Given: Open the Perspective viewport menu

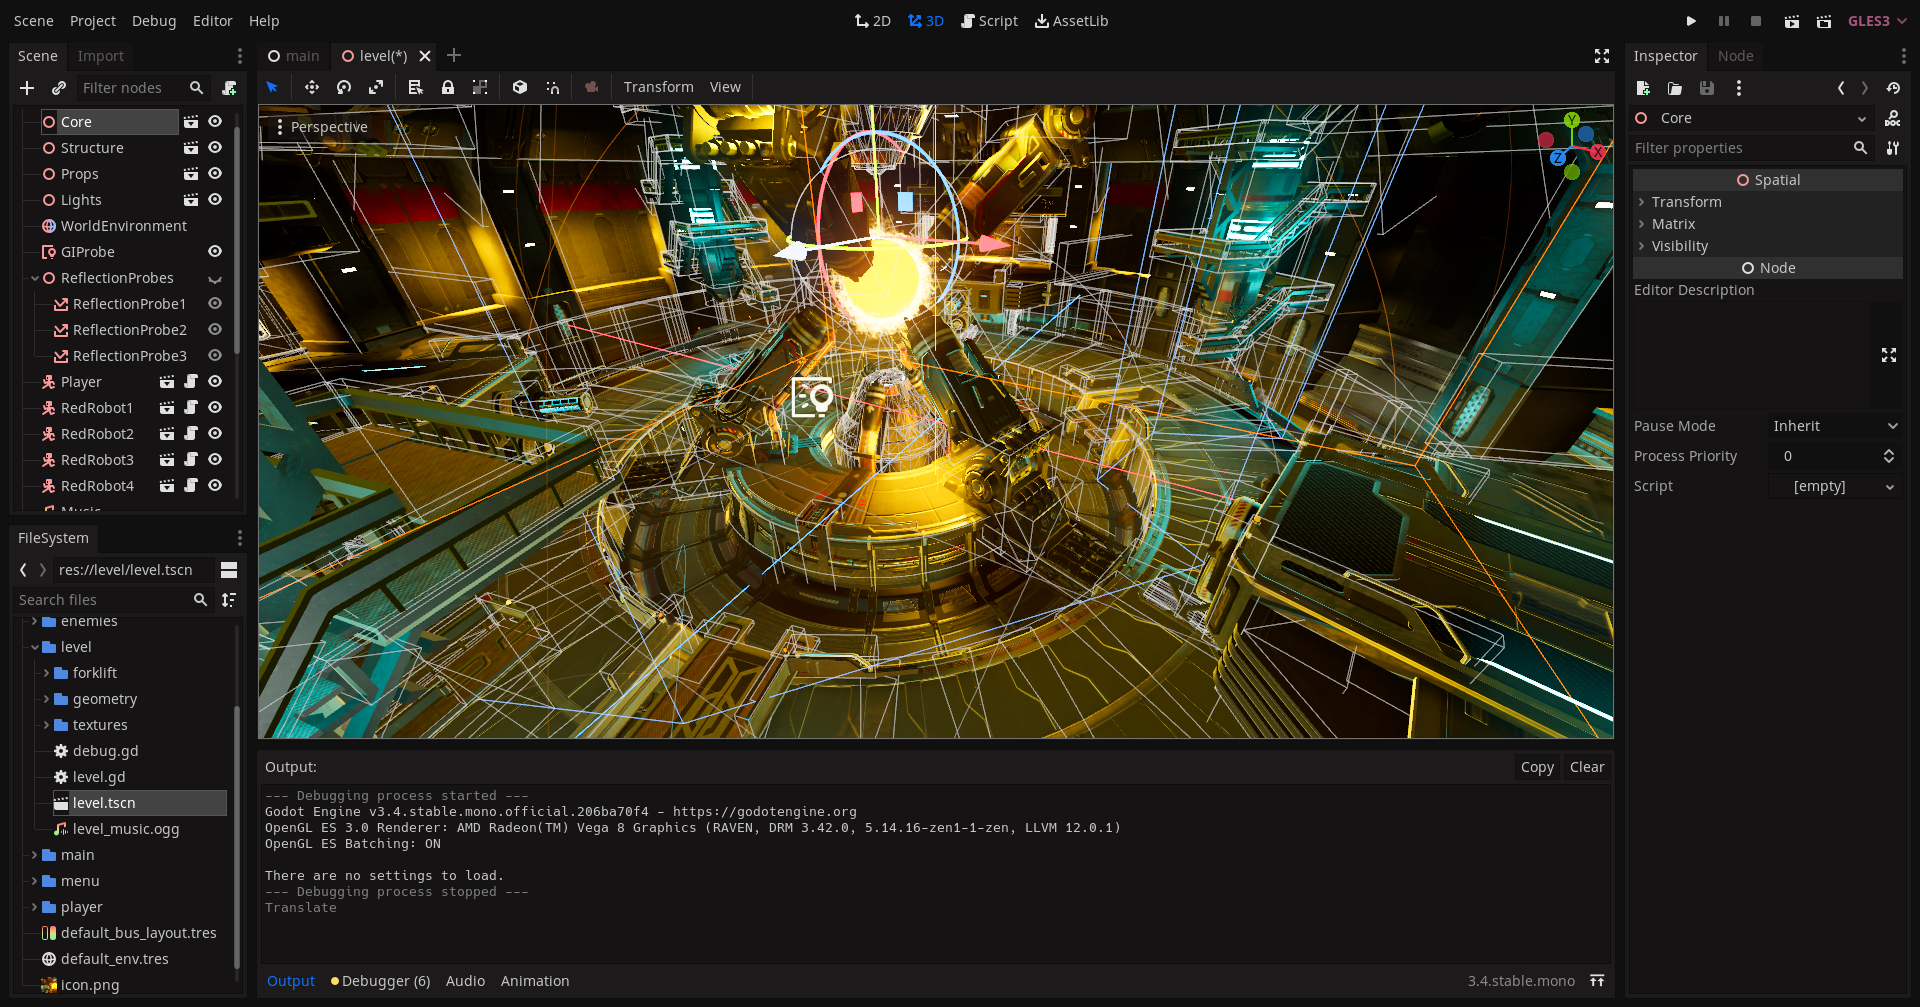Looking at the screenshot, I should coord(321,126).
